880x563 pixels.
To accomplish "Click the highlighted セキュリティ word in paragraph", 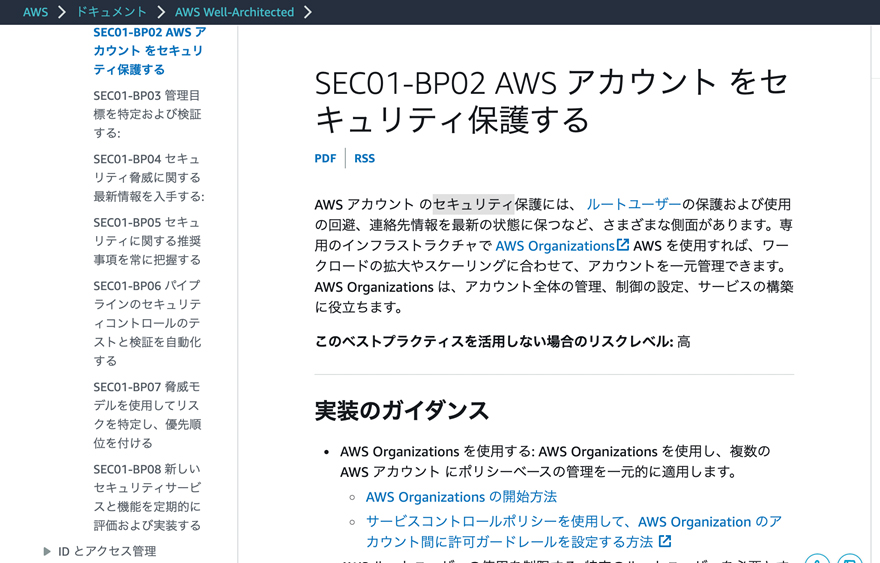I will pos(474,204).
